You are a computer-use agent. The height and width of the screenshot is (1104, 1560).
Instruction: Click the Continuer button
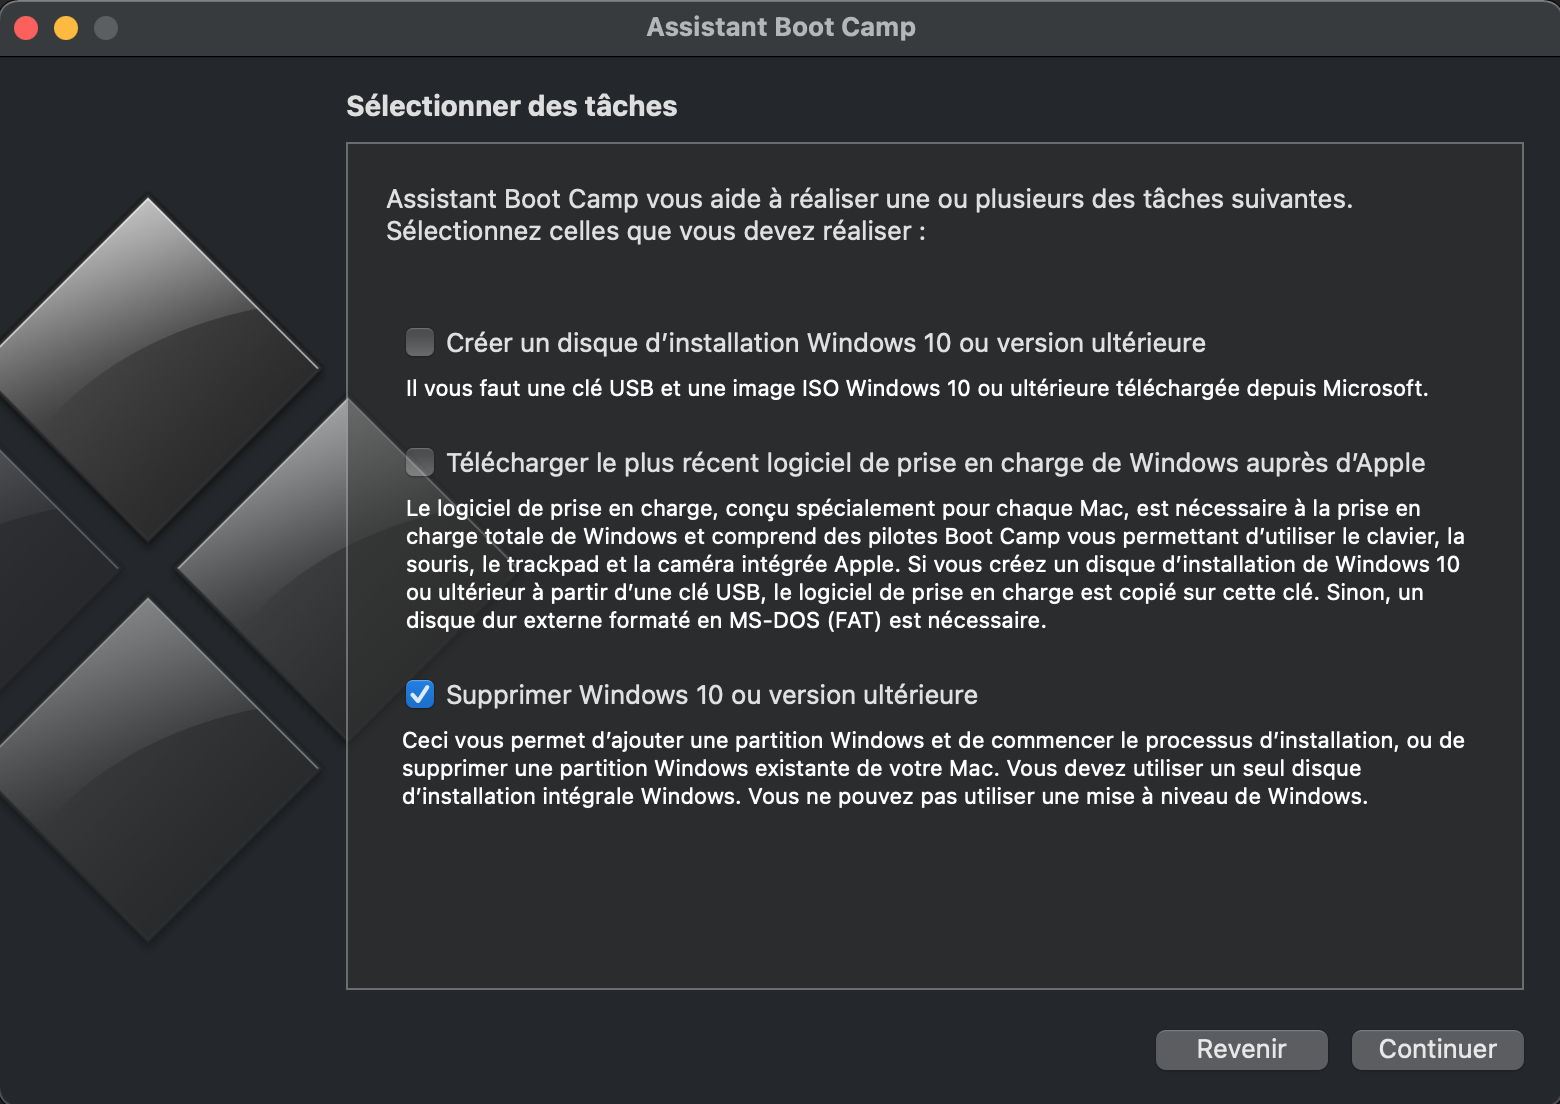1437,1049
